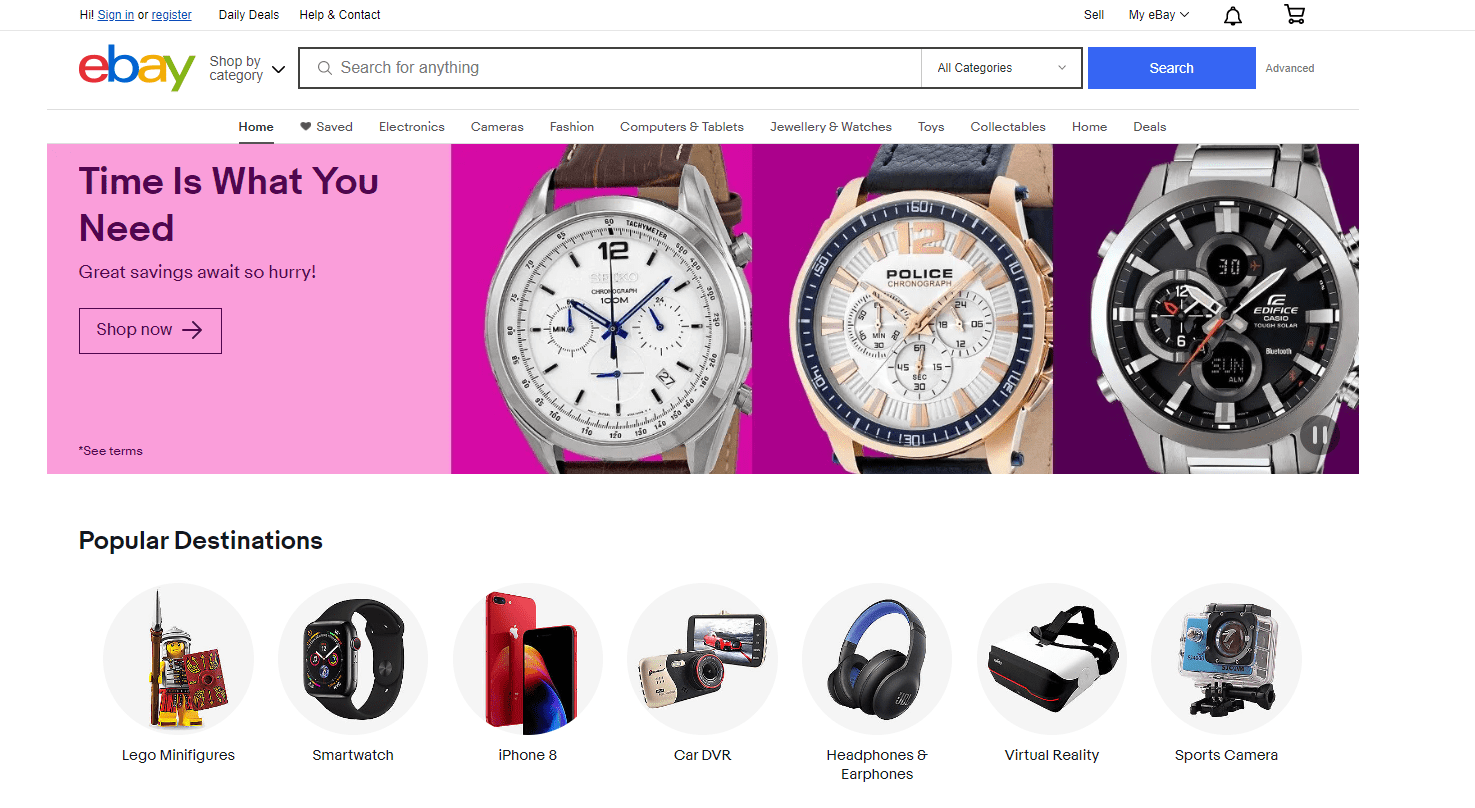Focus the Search for anything field
This screenshot has width=1475, height=808.
[610, 68]
